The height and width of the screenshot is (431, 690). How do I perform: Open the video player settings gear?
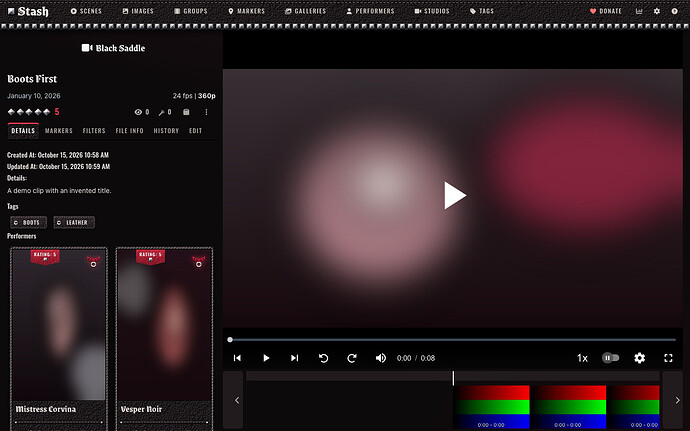tap(639, 358)
